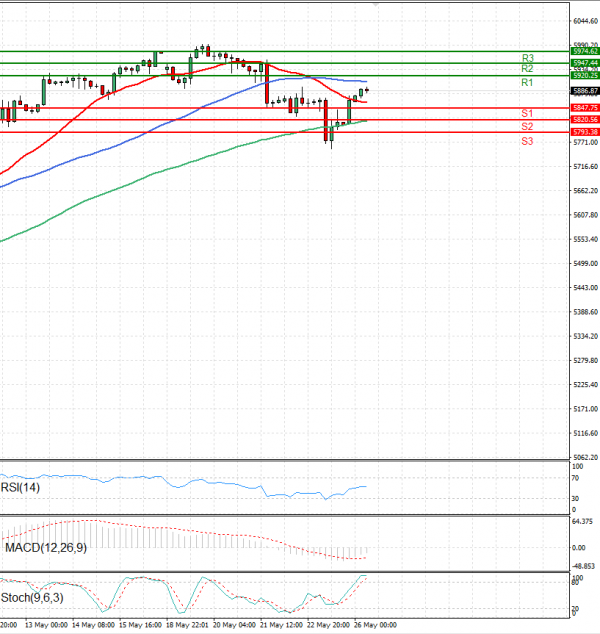Click the 5553.40 price axis value

pos(585,239)
